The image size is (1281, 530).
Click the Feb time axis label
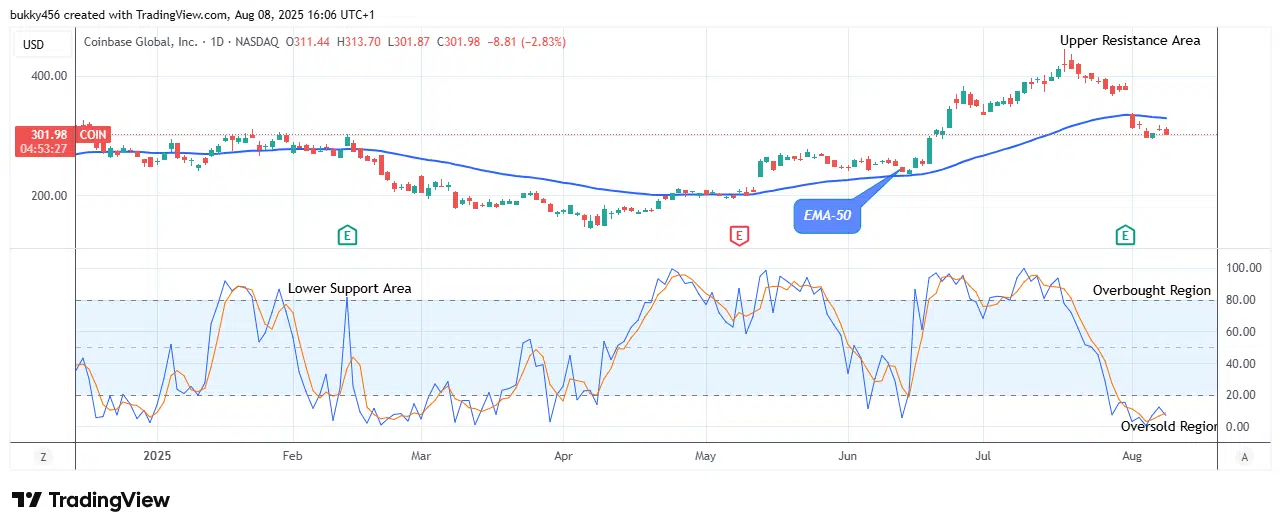pos(292,456)
